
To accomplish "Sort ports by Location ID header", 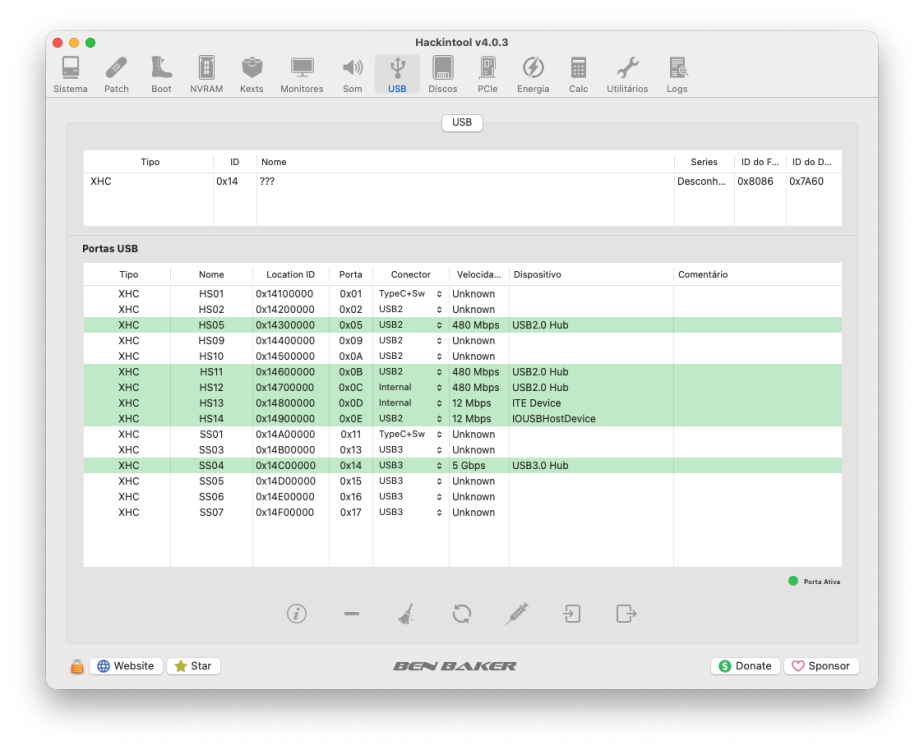I will 291,275.
